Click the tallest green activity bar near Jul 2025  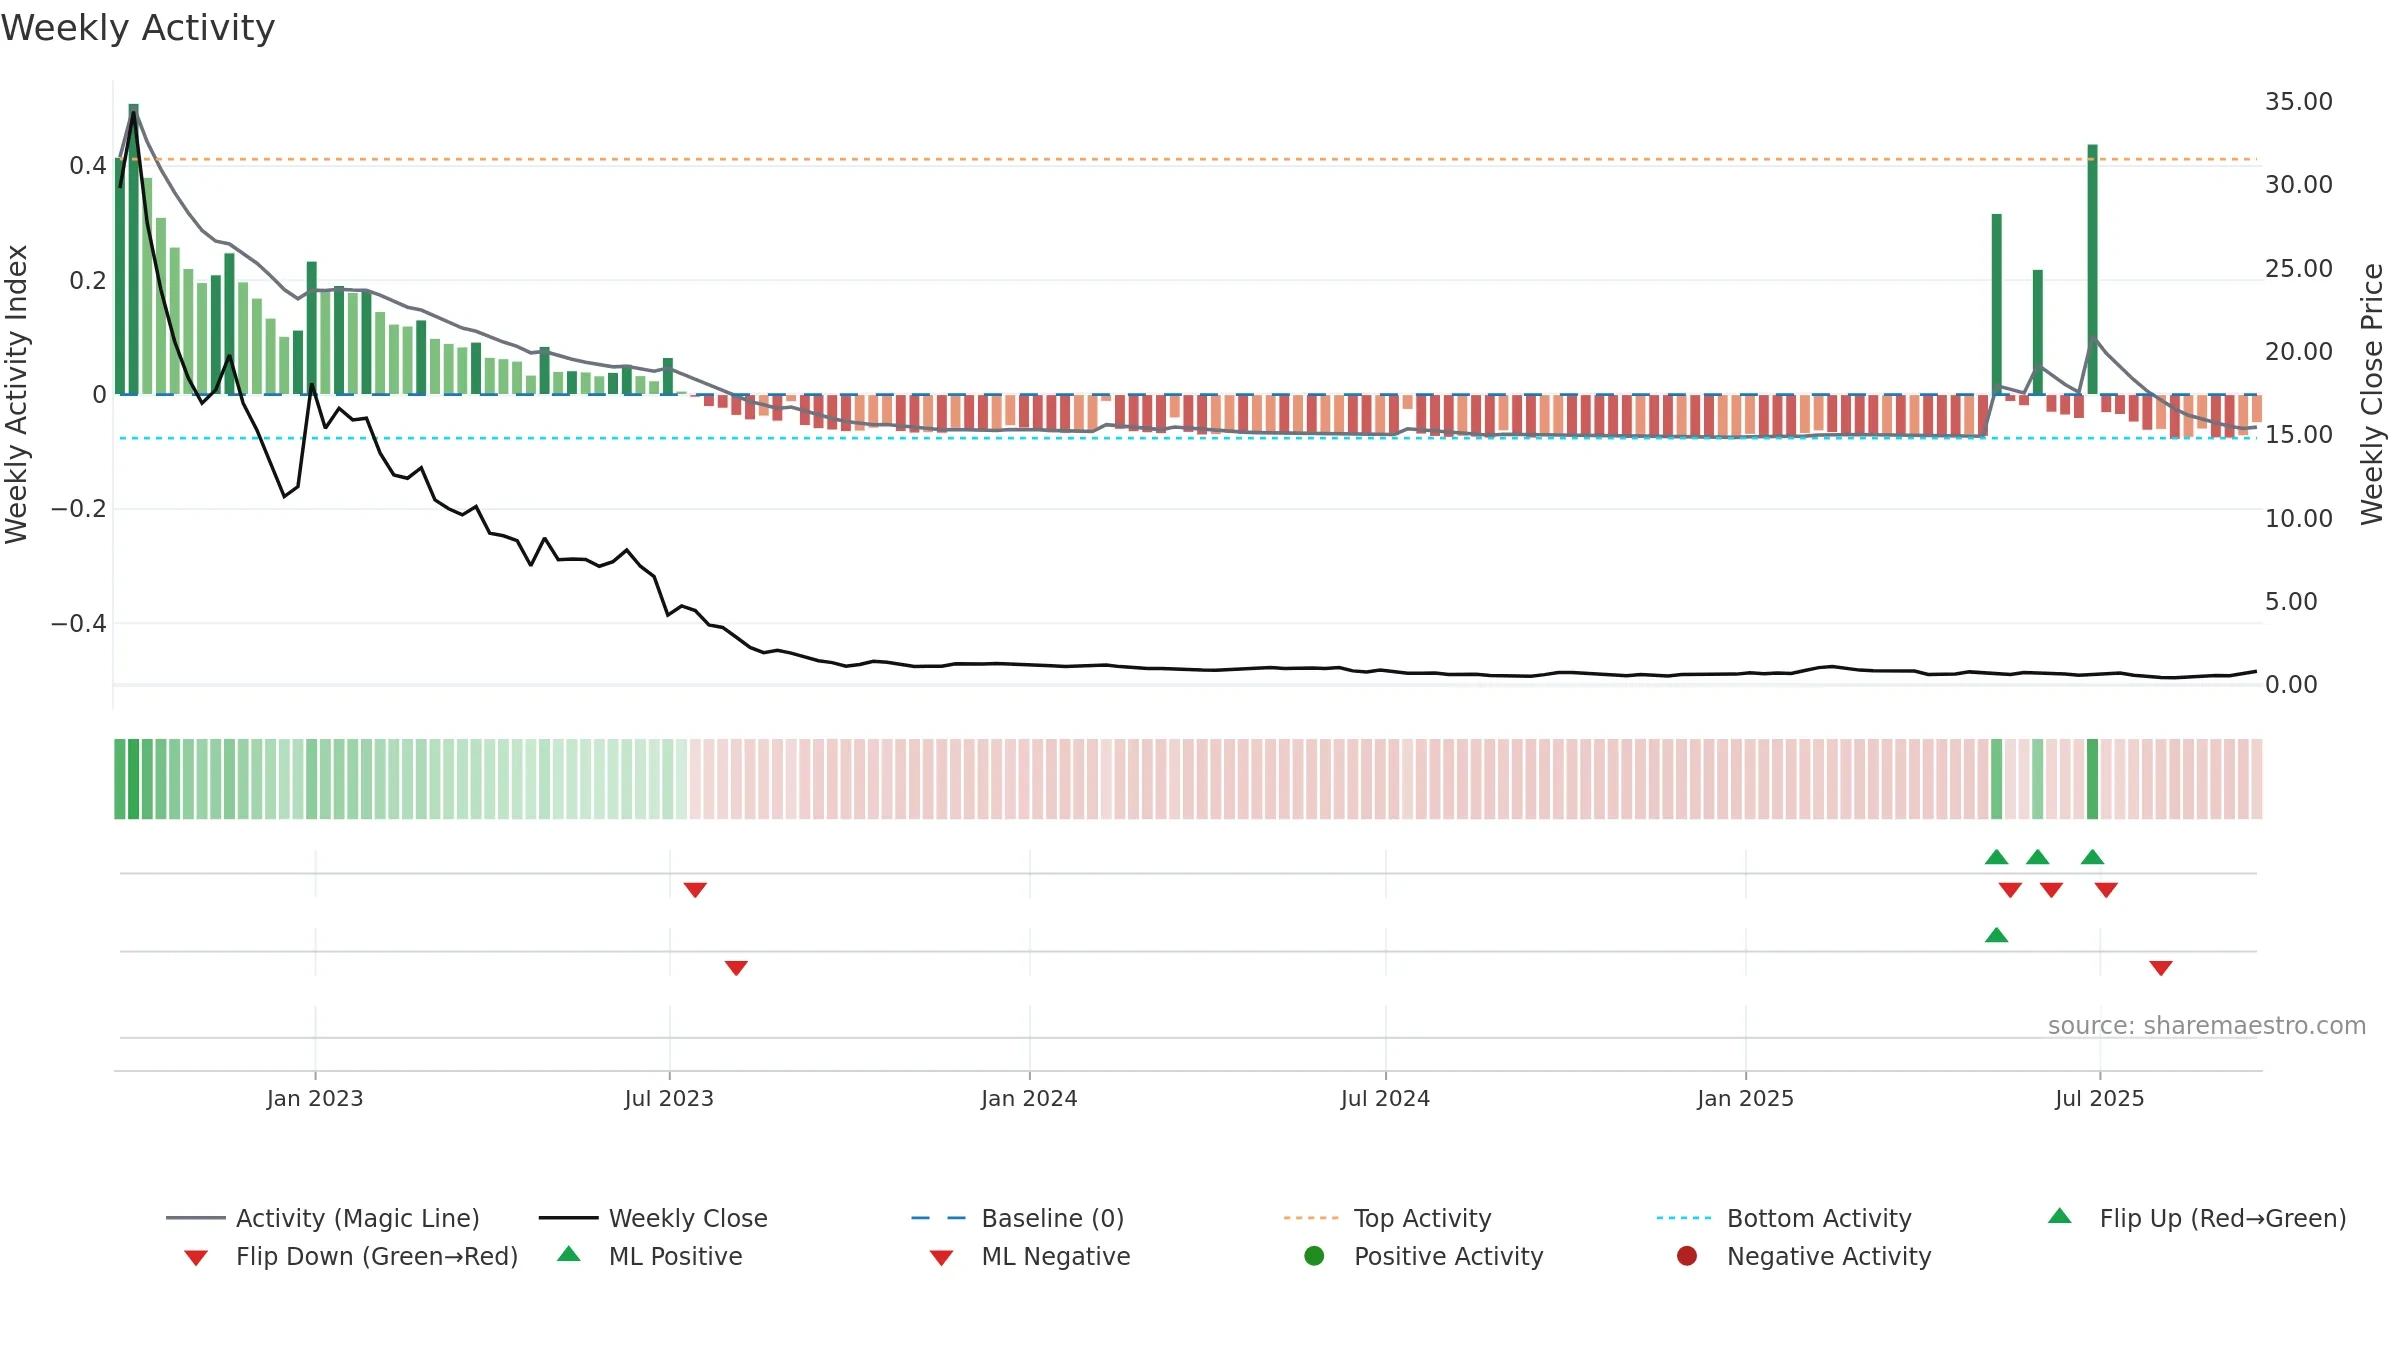[2092, 269]
